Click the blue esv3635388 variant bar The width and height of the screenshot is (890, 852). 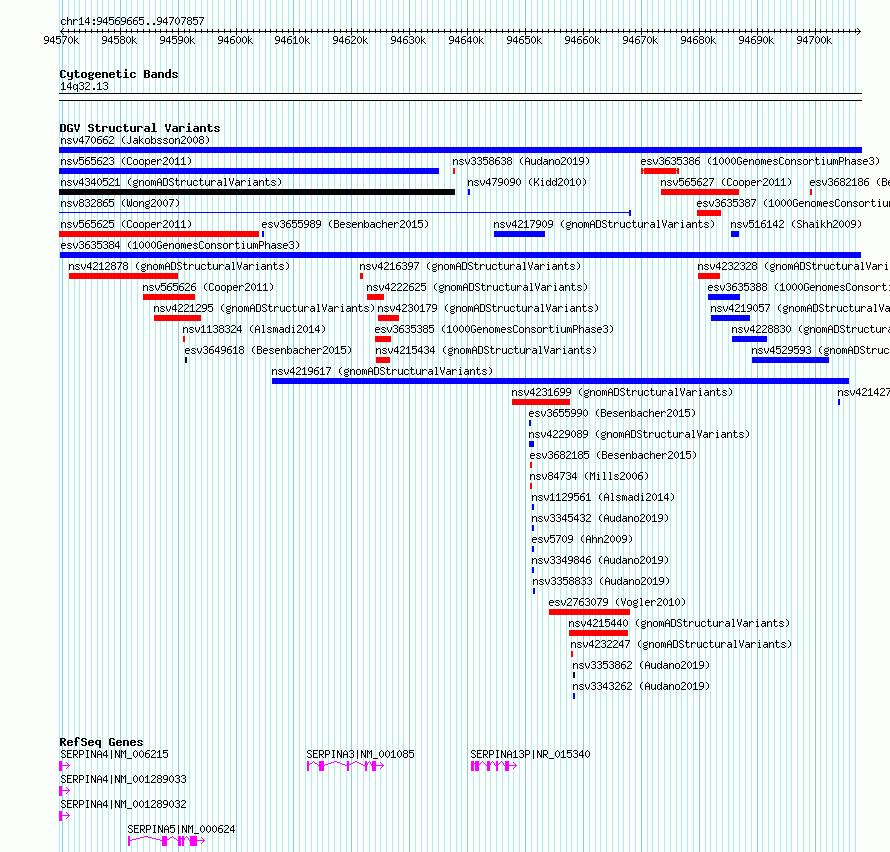click(x=724, y=297)
